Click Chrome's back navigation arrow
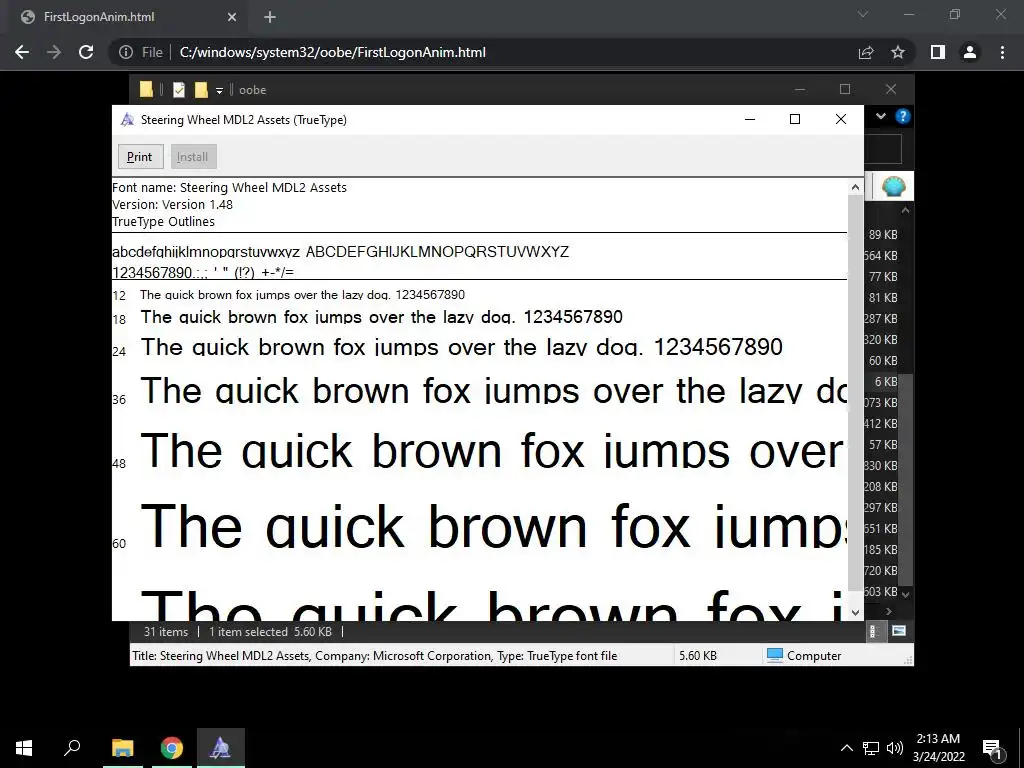 tap(22, 52)
